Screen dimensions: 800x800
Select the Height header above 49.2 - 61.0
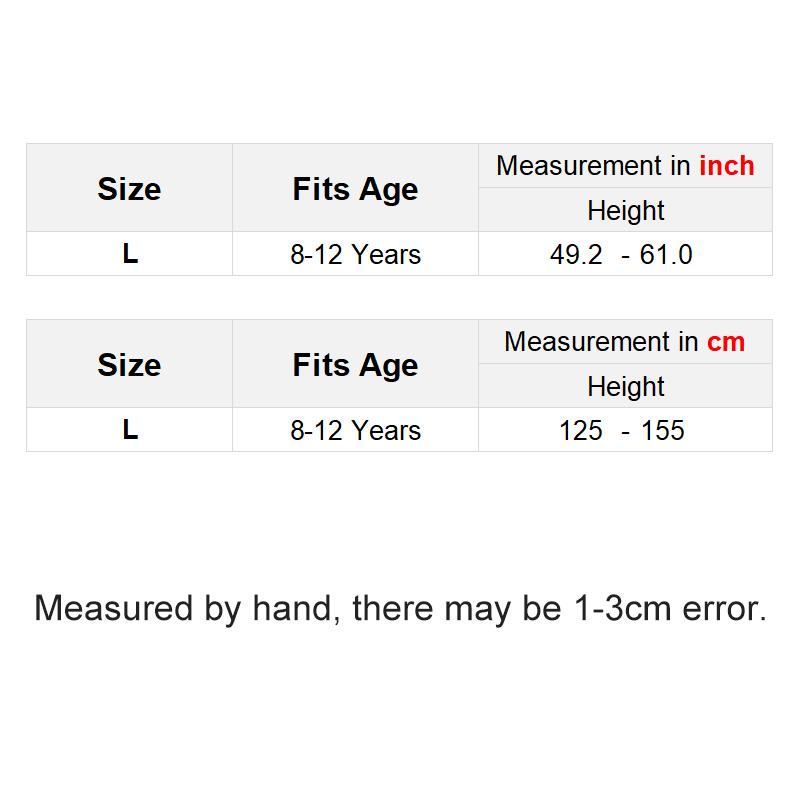point(625,211)
